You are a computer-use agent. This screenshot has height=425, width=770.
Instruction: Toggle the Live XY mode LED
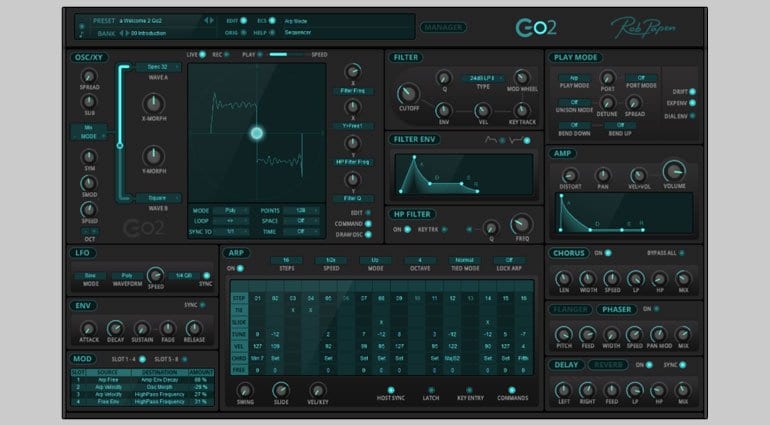202,55
